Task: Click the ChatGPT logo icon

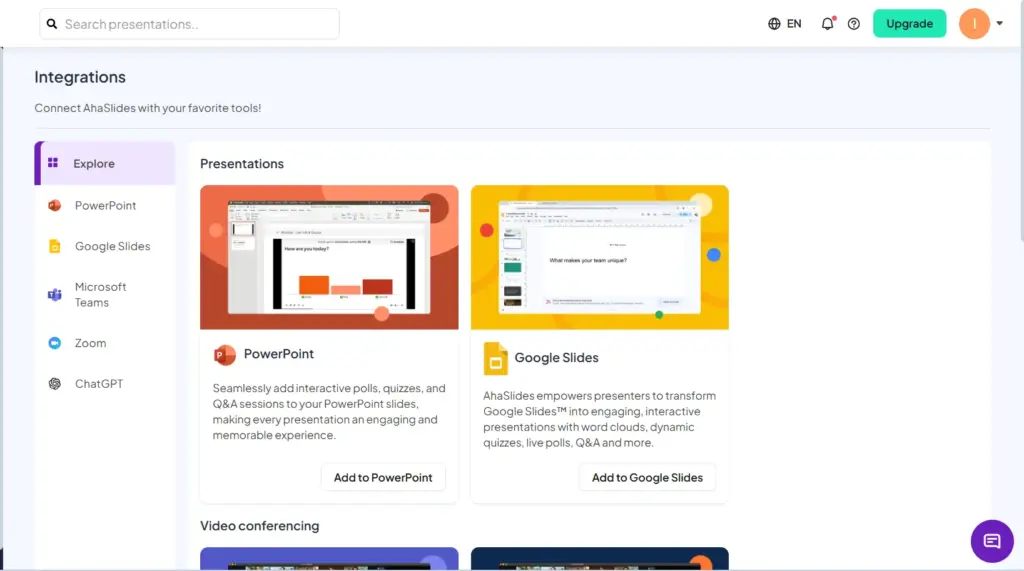Action: [x=55, y=383]
